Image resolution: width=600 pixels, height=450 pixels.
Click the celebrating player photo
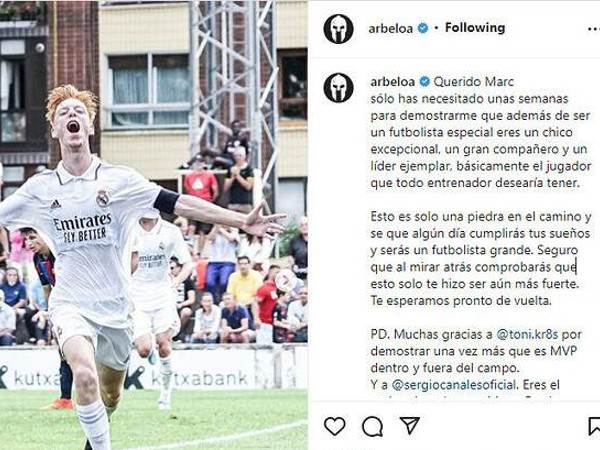[x=154, y=225]
